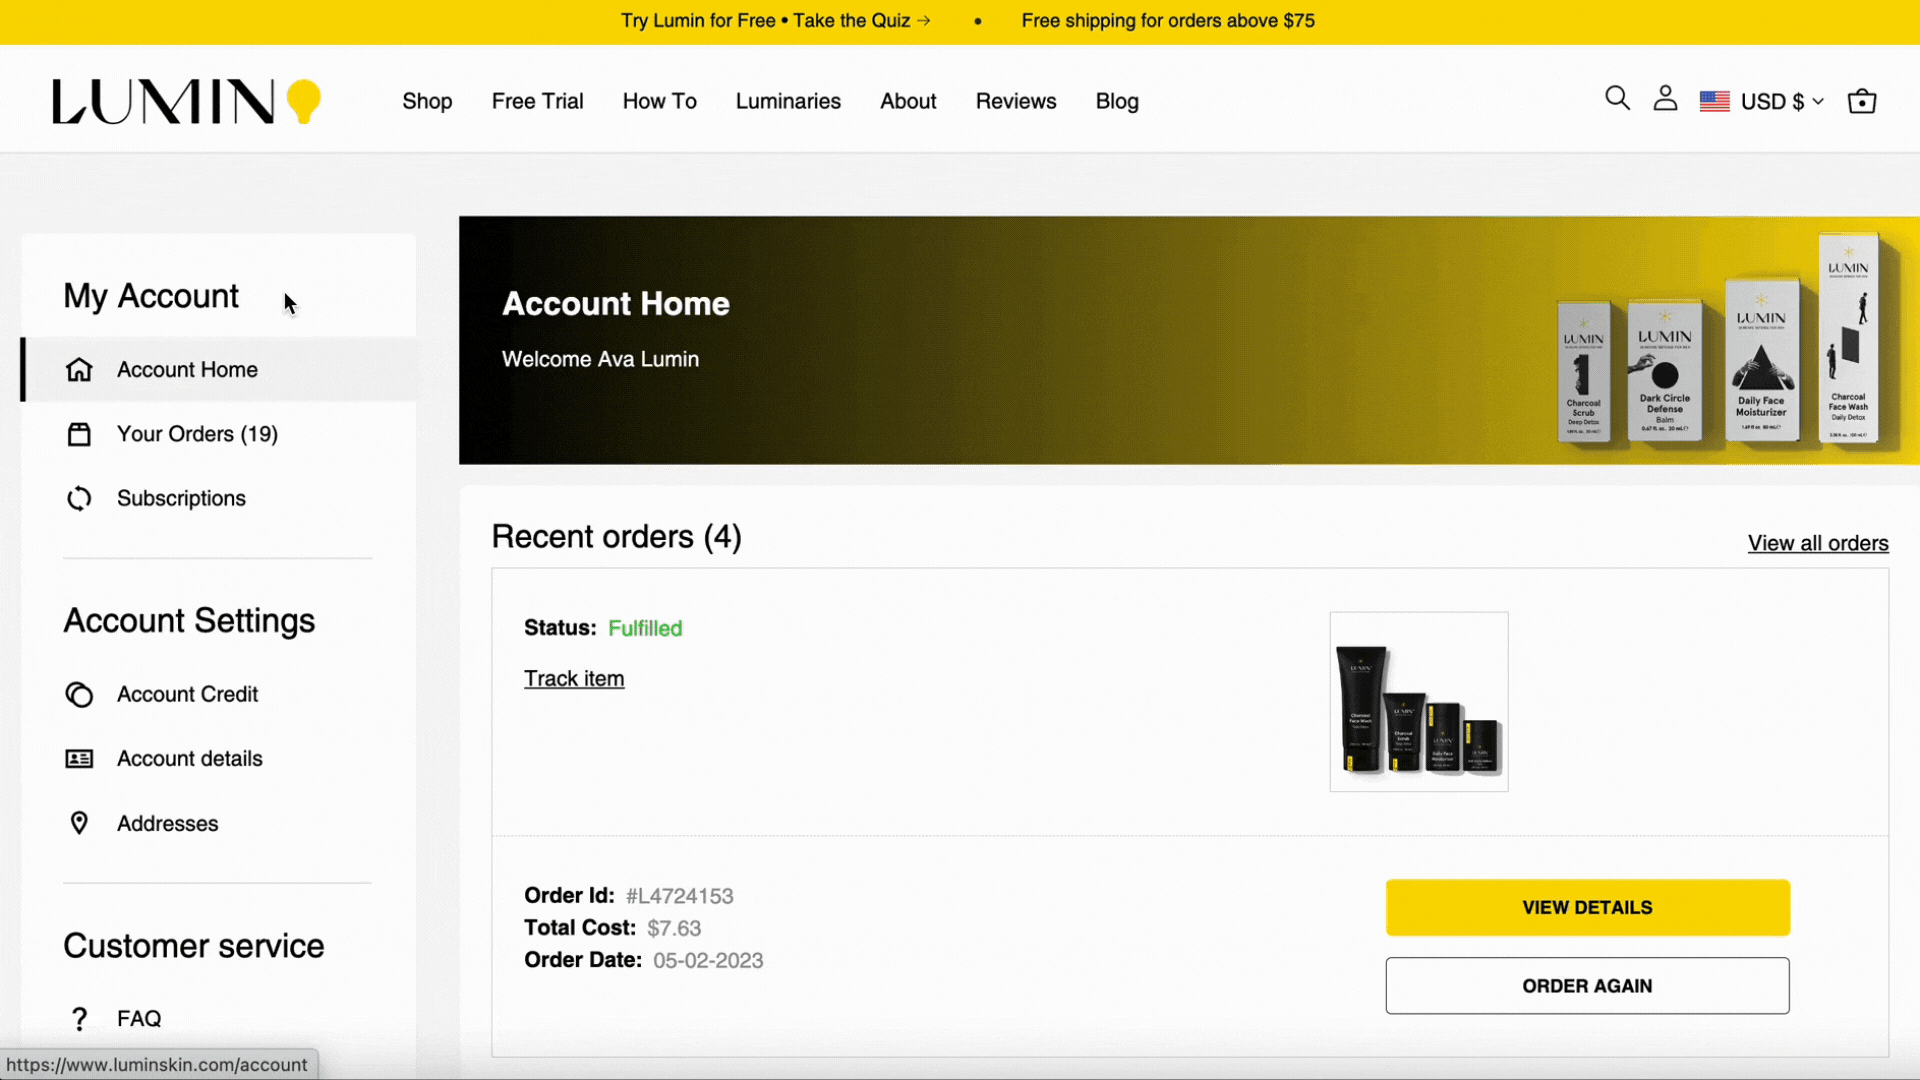Click the Charcoal Face Wash box in banner
This screenshot has height=1080, width=1920.
[1848, 338]
